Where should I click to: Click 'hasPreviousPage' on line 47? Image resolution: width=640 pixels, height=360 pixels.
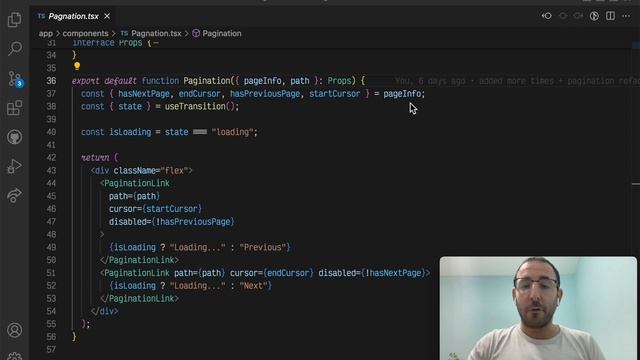(x=195, y=222)
